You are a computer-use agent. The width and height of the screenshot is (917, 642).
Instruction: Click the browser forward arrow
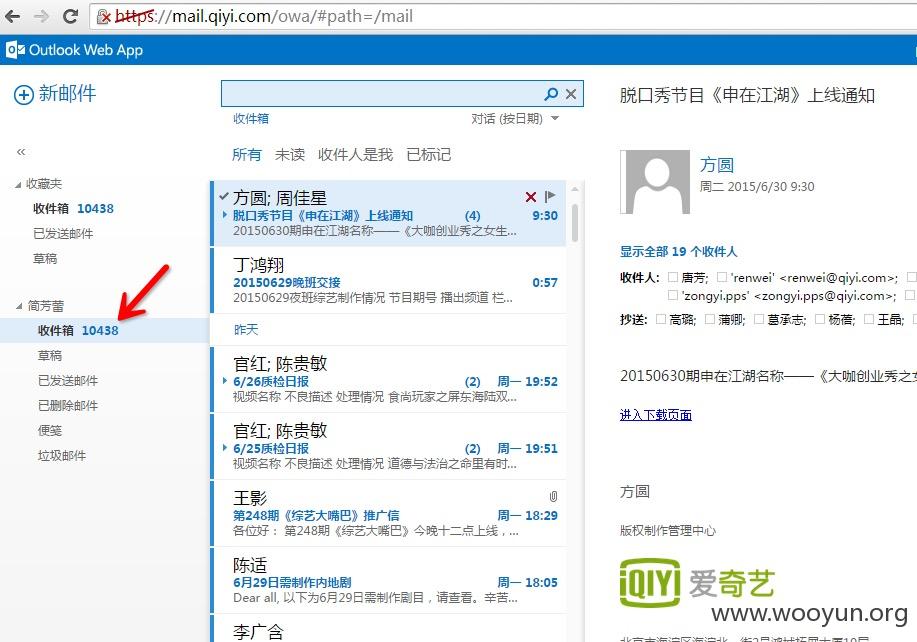pyautogui.click(x=41, y=16)
